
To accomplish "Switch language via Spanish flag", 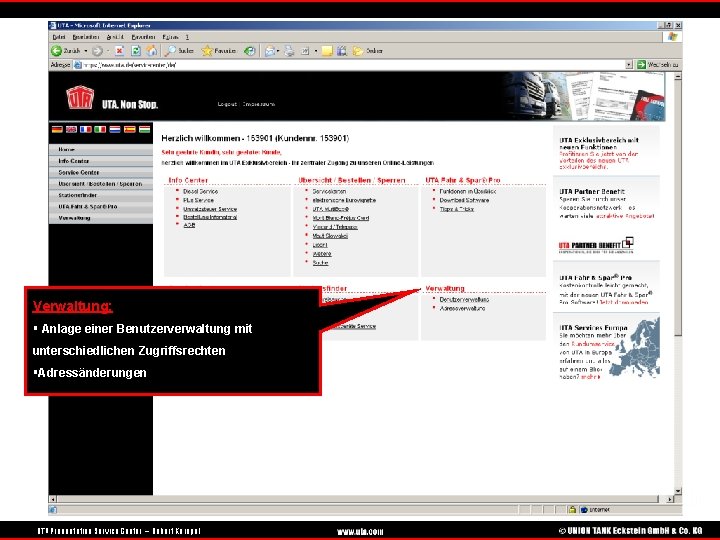I will 129,129.
